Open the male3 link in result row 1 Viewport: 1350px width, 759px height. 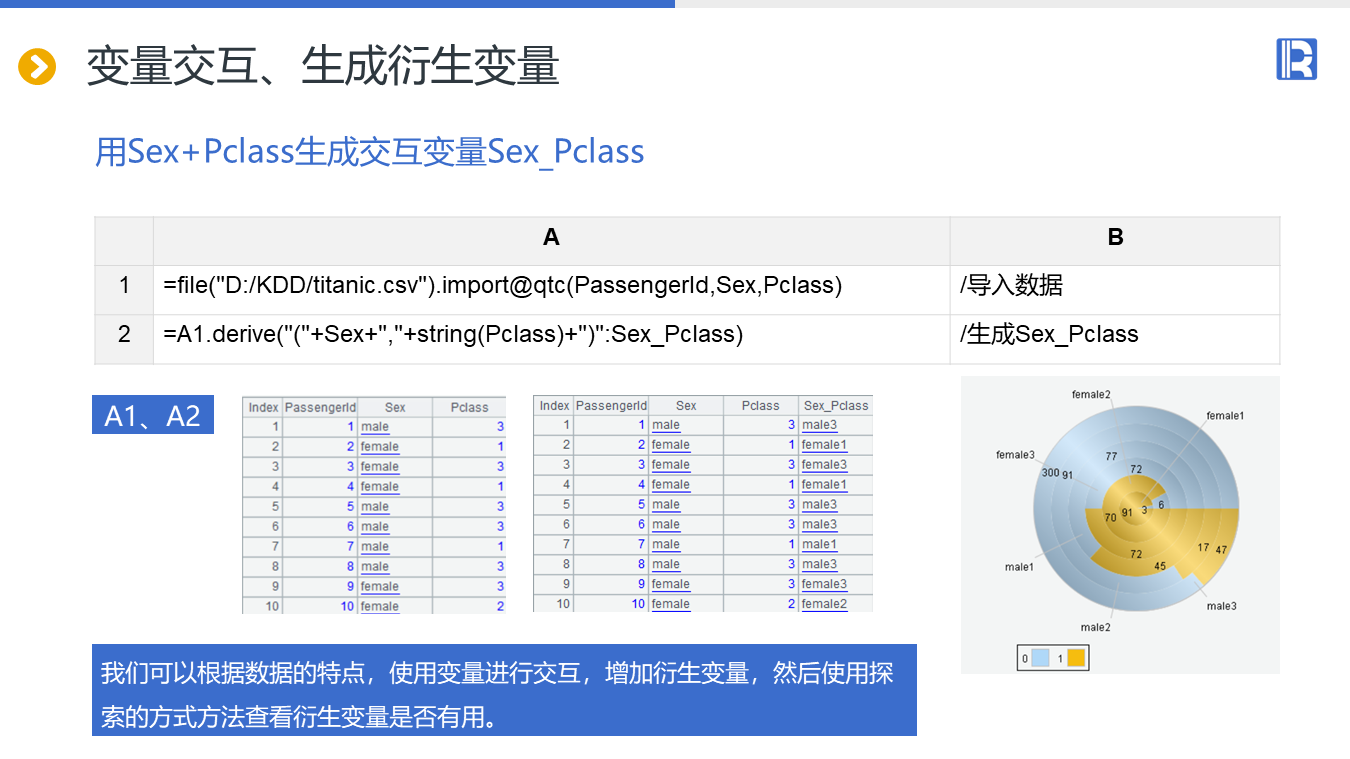click(819, 425)
